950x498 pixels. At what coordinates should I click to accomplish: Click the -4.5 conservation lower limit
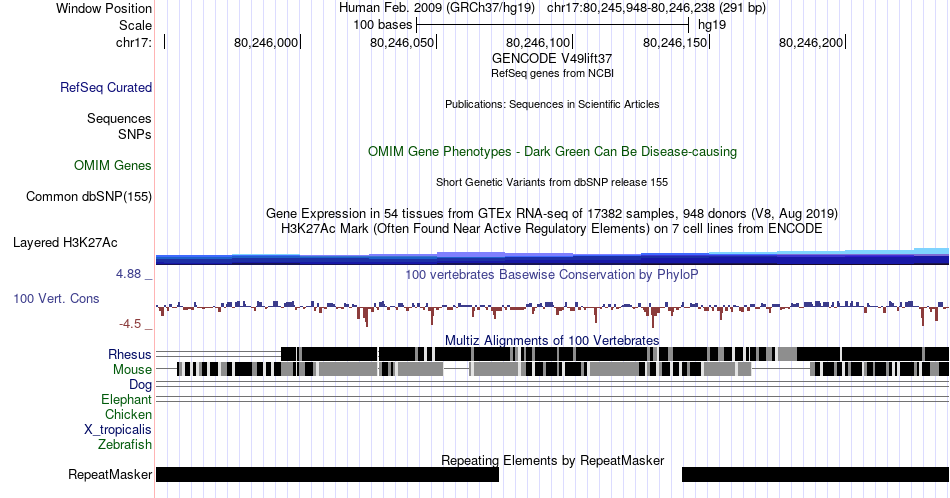click(x=130, y=324)
